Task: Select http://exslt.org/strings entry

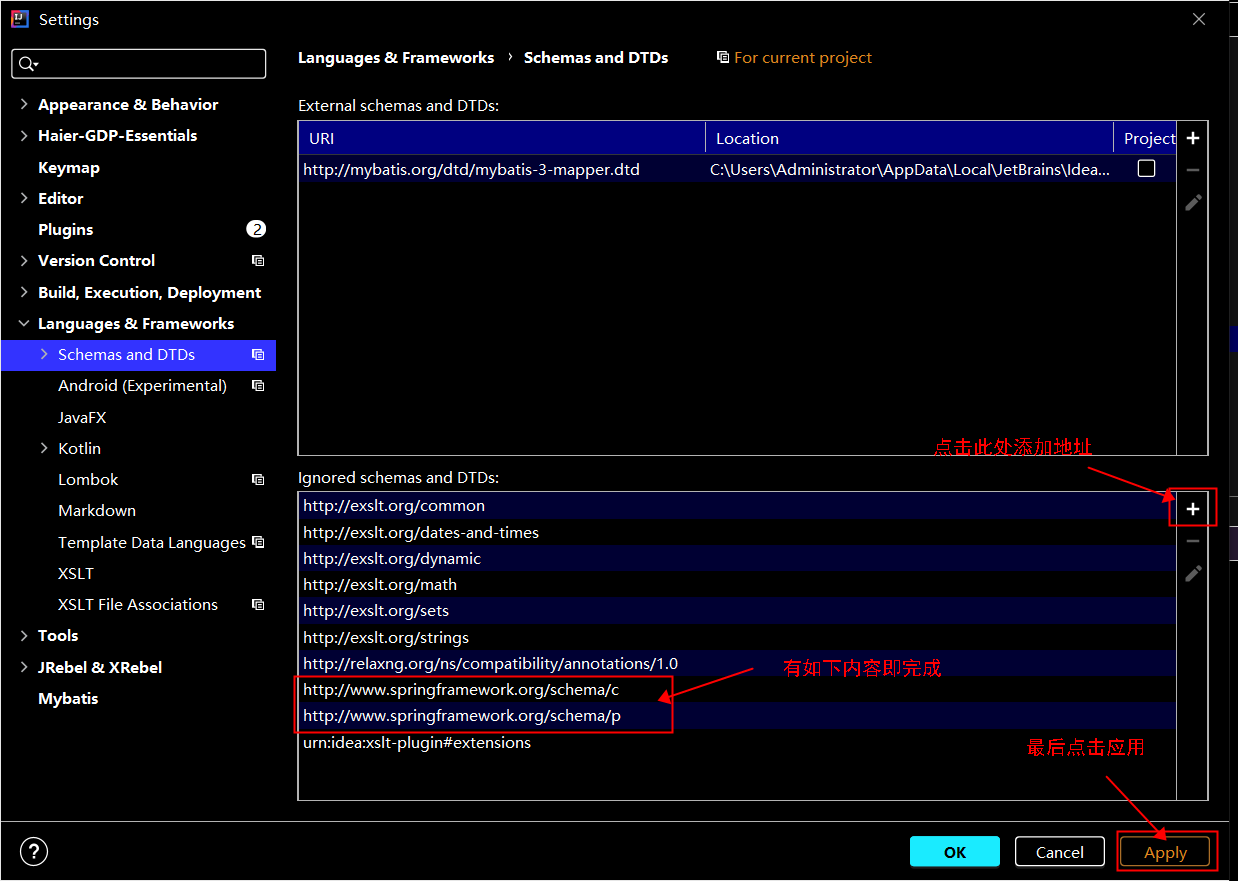Action: tap(737, 637)
